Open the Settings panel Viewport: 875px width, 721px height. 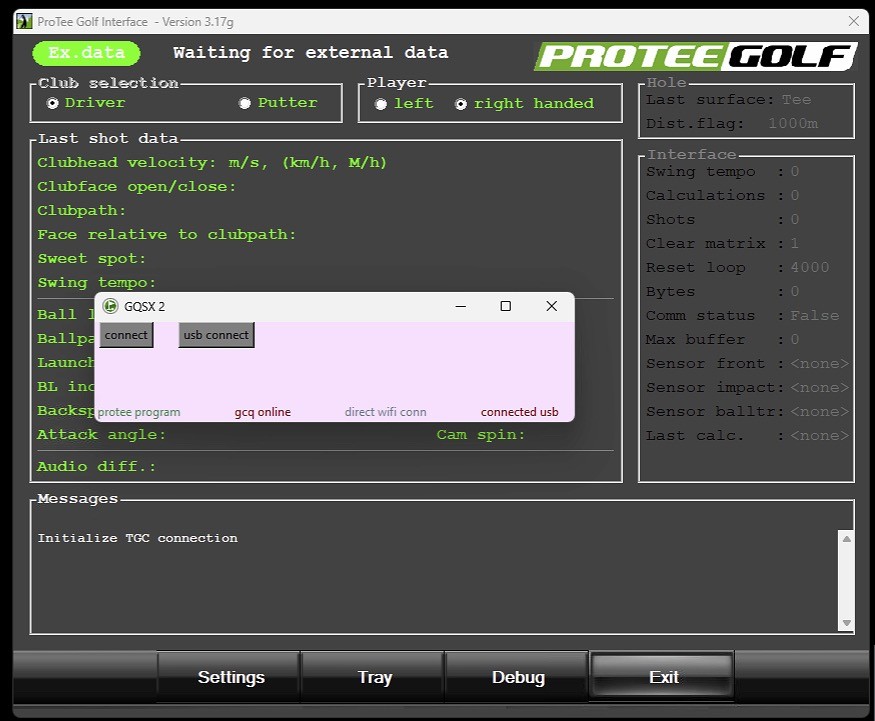(231, 677)
